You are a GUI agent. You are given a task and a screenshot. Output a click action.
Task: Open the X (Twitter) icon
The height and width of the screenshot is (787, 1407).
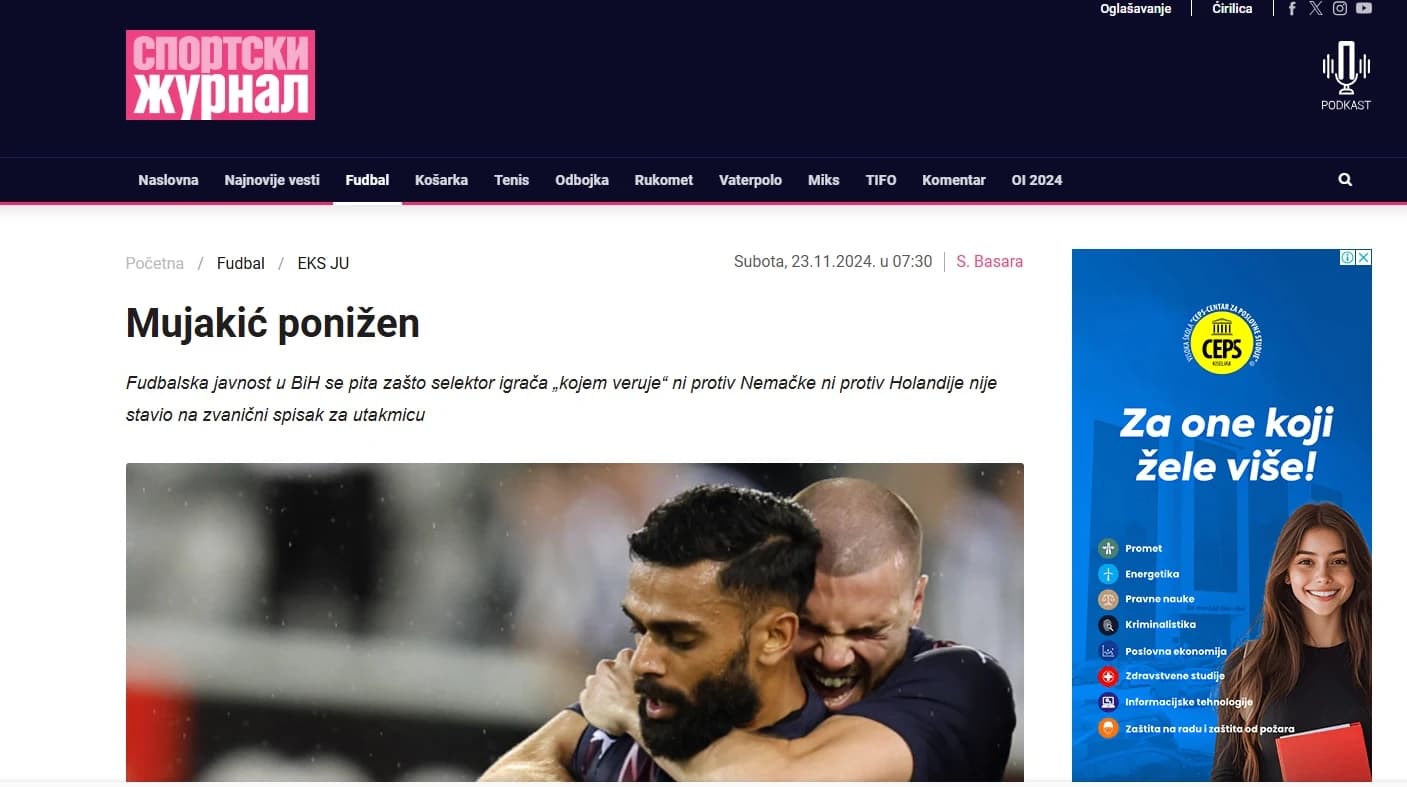(1316, 8)
